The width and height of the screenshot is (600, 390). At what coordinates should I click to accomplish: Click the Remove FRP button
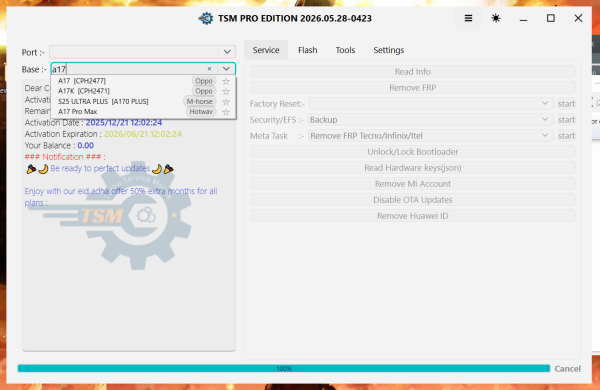pyautogui.click(x=412, y=88)
